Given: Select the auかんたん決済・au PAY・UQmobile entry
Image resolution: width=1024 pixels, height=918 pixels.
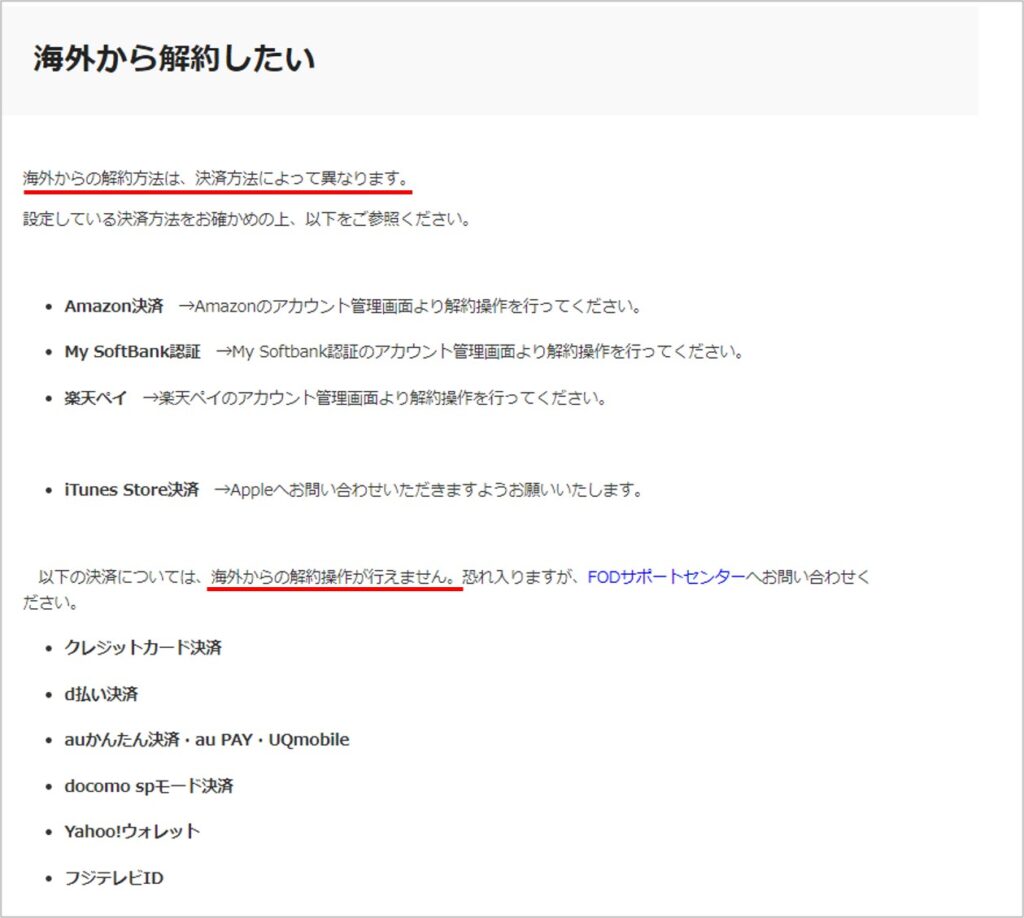Looking at the screenshot, I should (x=206, y=740).
